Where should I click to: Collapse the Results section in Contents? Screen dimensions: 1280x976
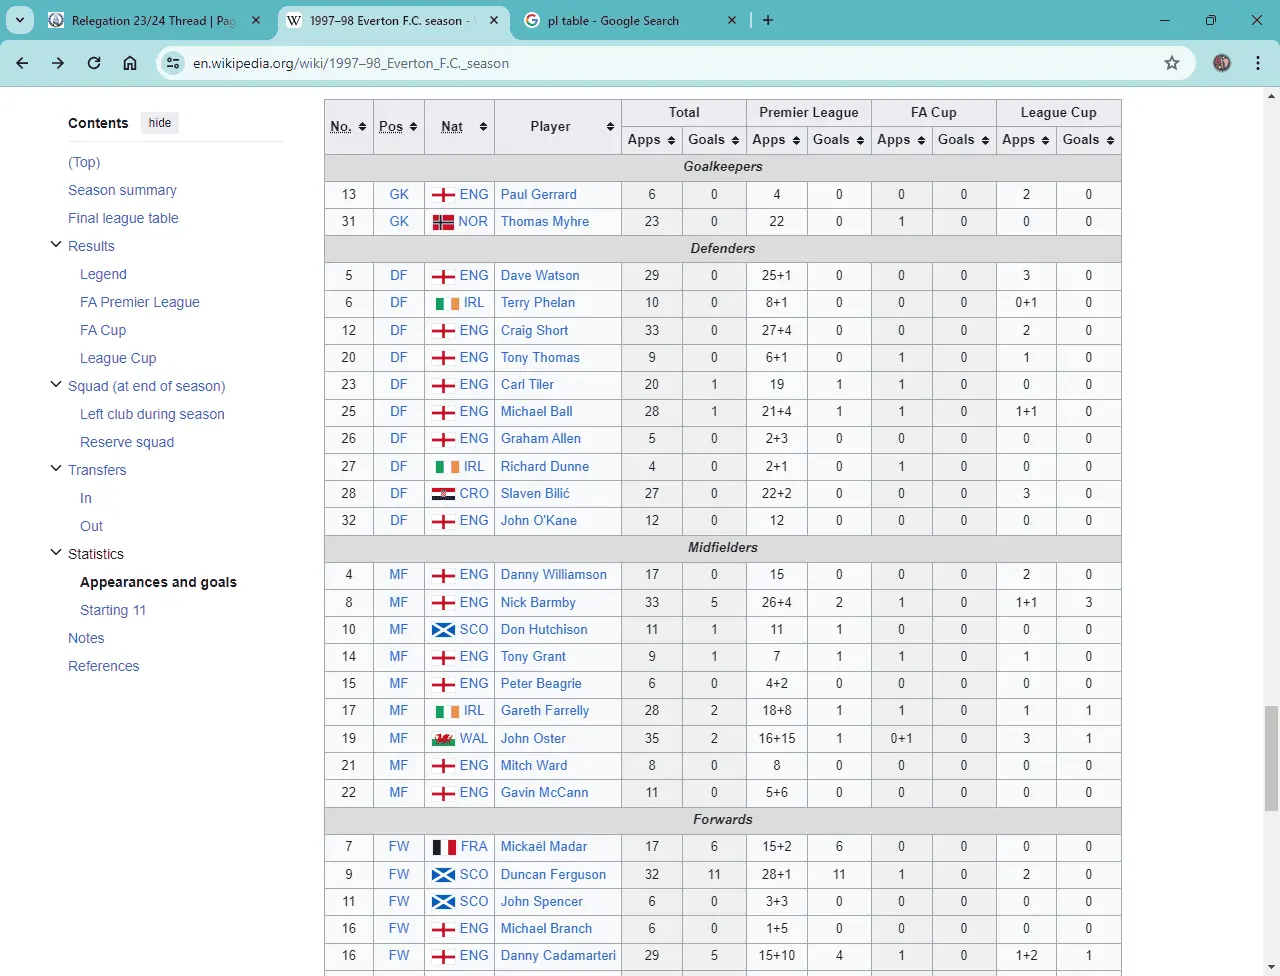pyautogui.click(x=56, y=245)
